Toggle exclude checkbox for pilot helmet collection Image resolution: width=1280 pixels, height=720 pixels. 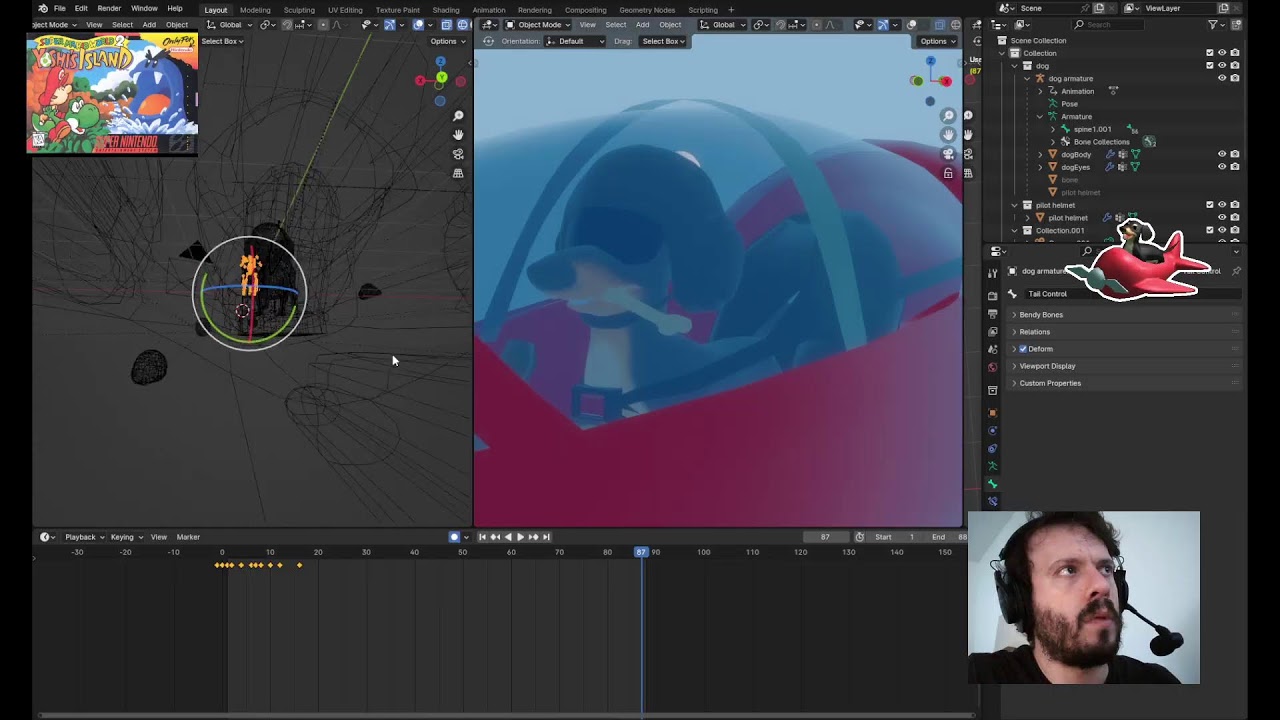(1209, 205)
